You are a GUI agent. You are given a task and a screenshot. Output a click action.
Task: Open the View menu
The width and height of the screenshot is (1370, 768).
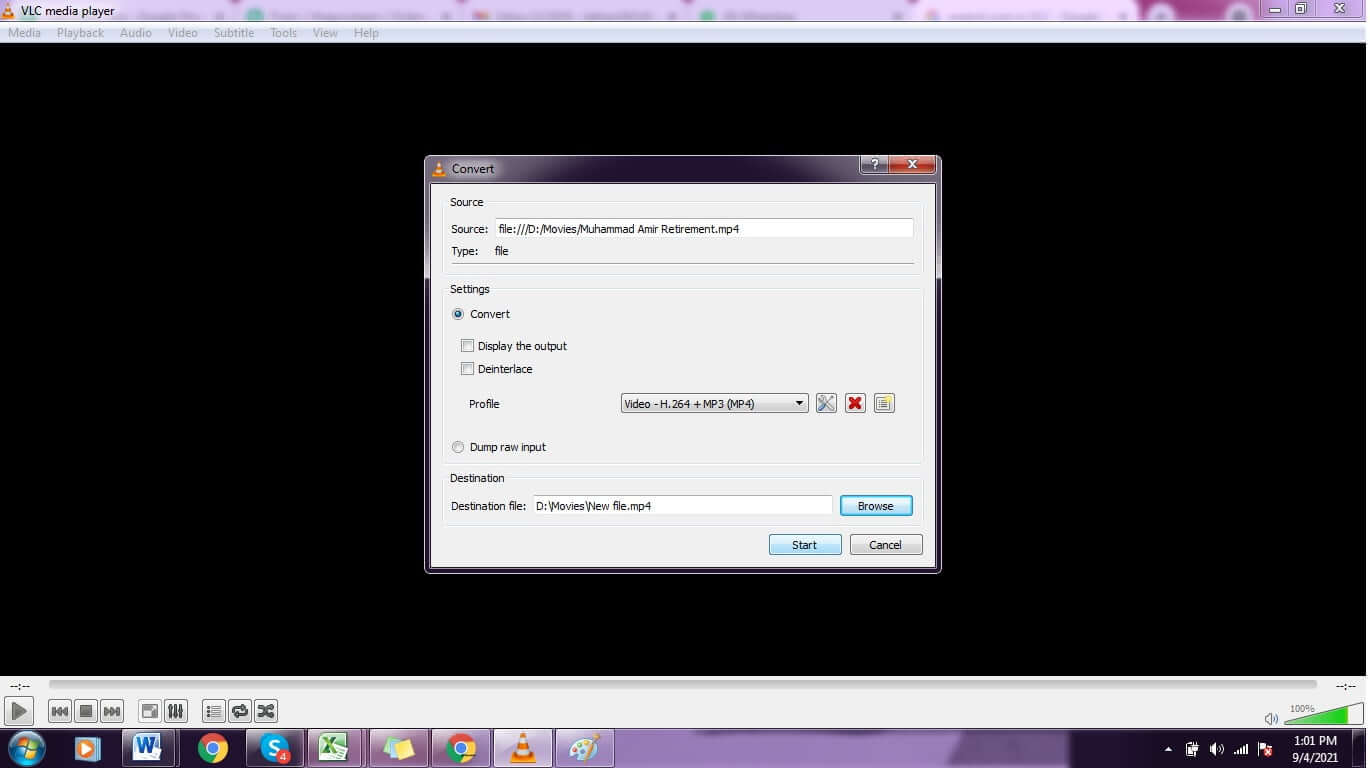click(325, 33)
